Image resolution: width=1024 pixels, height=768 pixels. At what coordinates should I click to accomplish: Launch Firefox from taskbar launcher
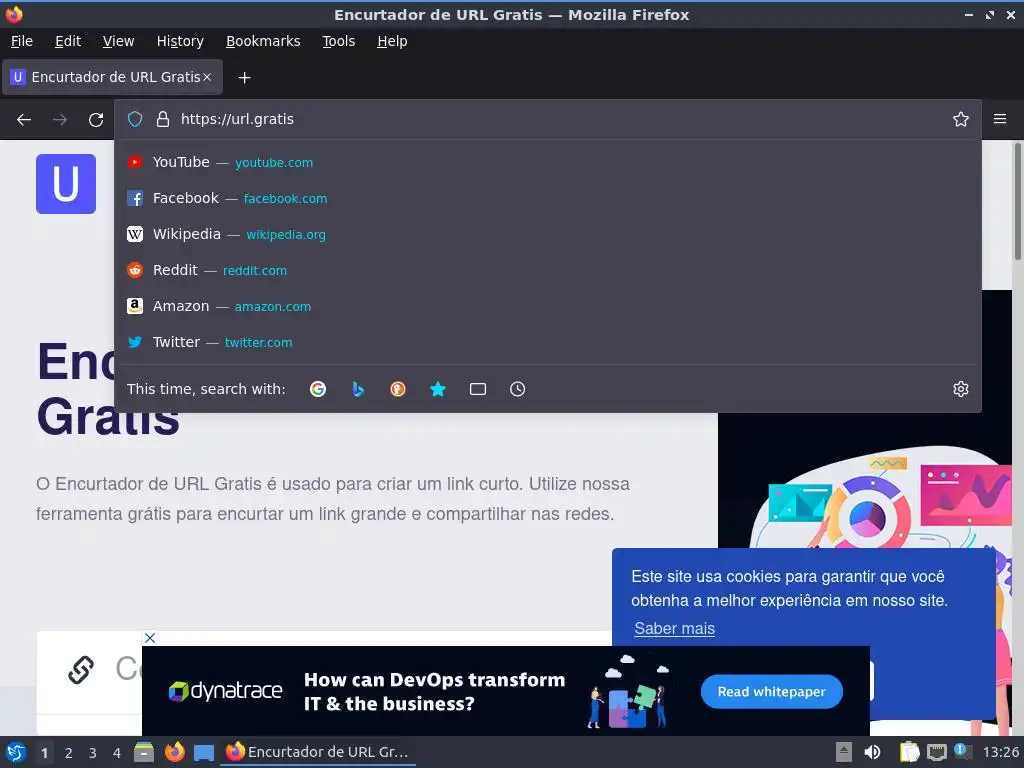coord(174,752)
